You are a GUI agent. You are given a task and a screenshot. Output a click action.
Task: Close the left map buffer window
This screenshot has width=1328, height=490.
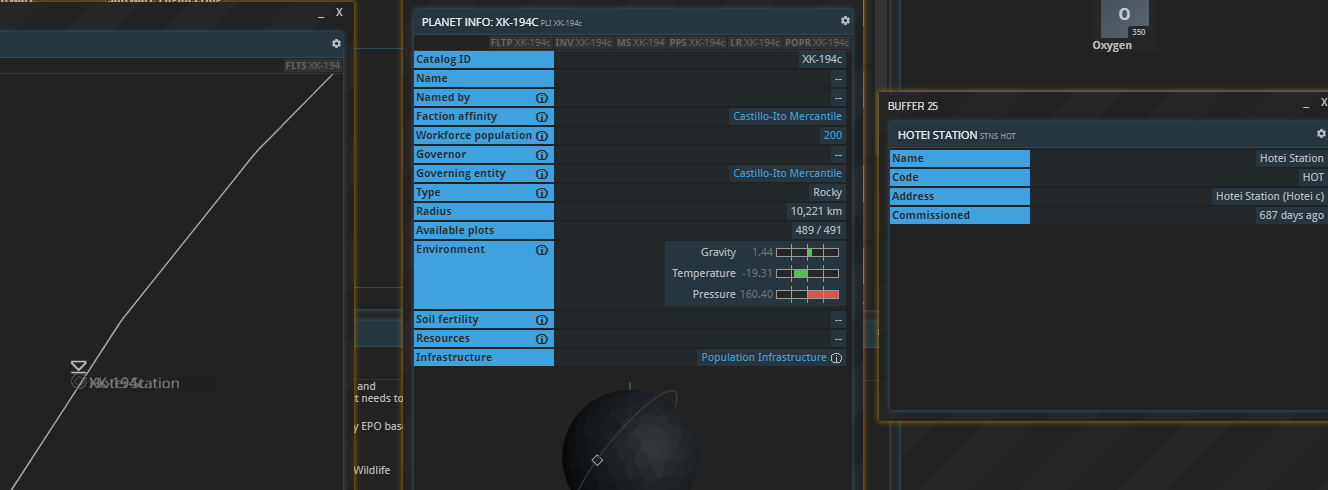click(x=339, y=12)
